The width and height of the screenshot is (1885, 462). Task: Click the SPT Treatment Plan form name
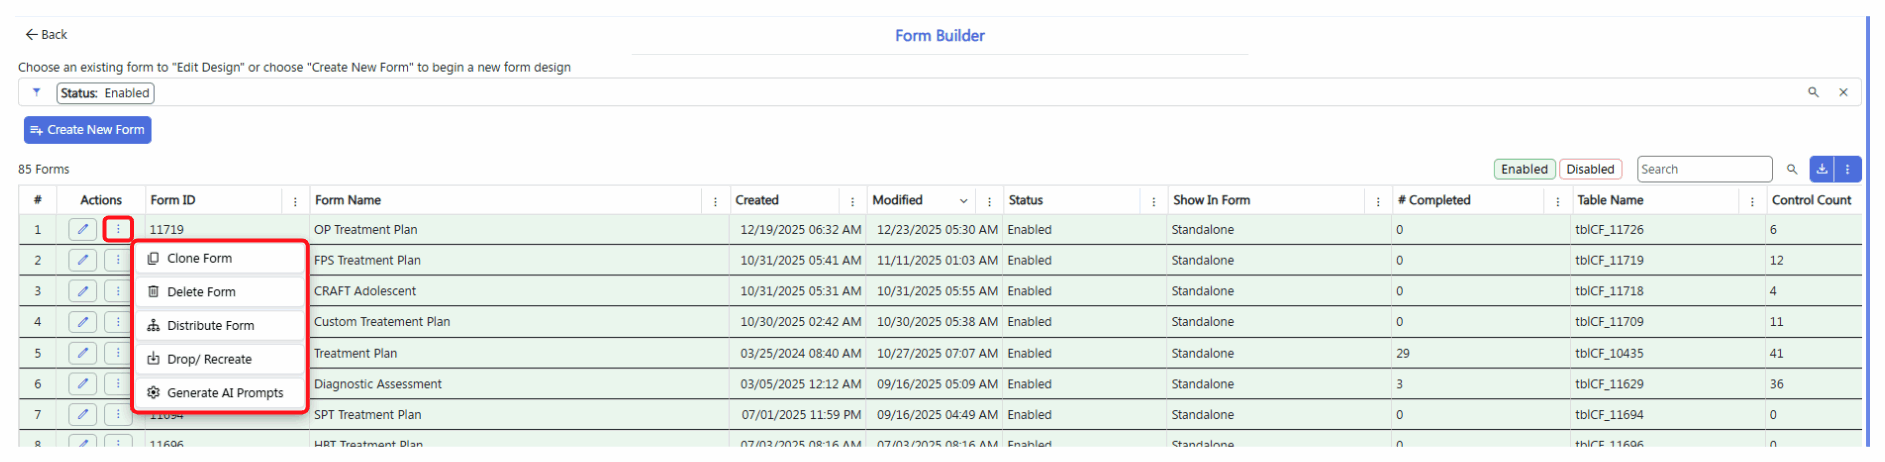tap(368, 414)
